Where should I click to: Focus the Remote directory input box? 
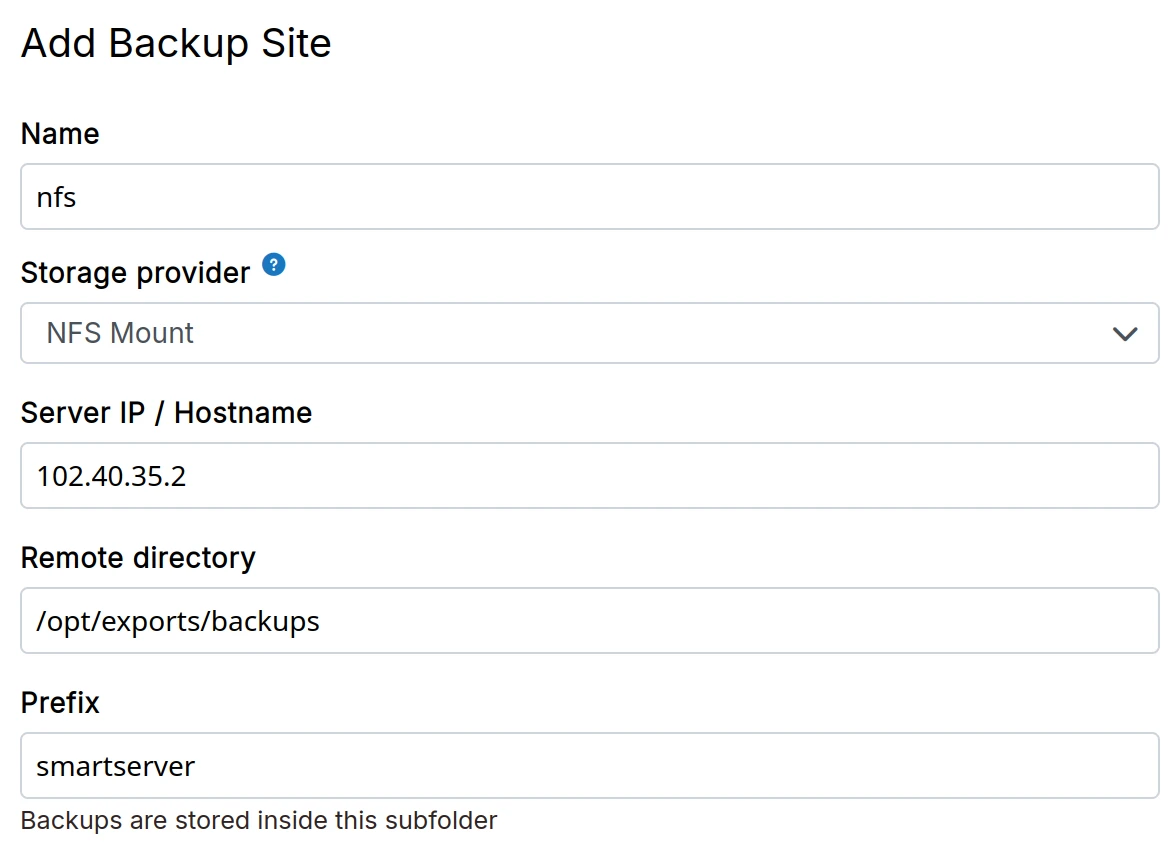pos(589,621)
